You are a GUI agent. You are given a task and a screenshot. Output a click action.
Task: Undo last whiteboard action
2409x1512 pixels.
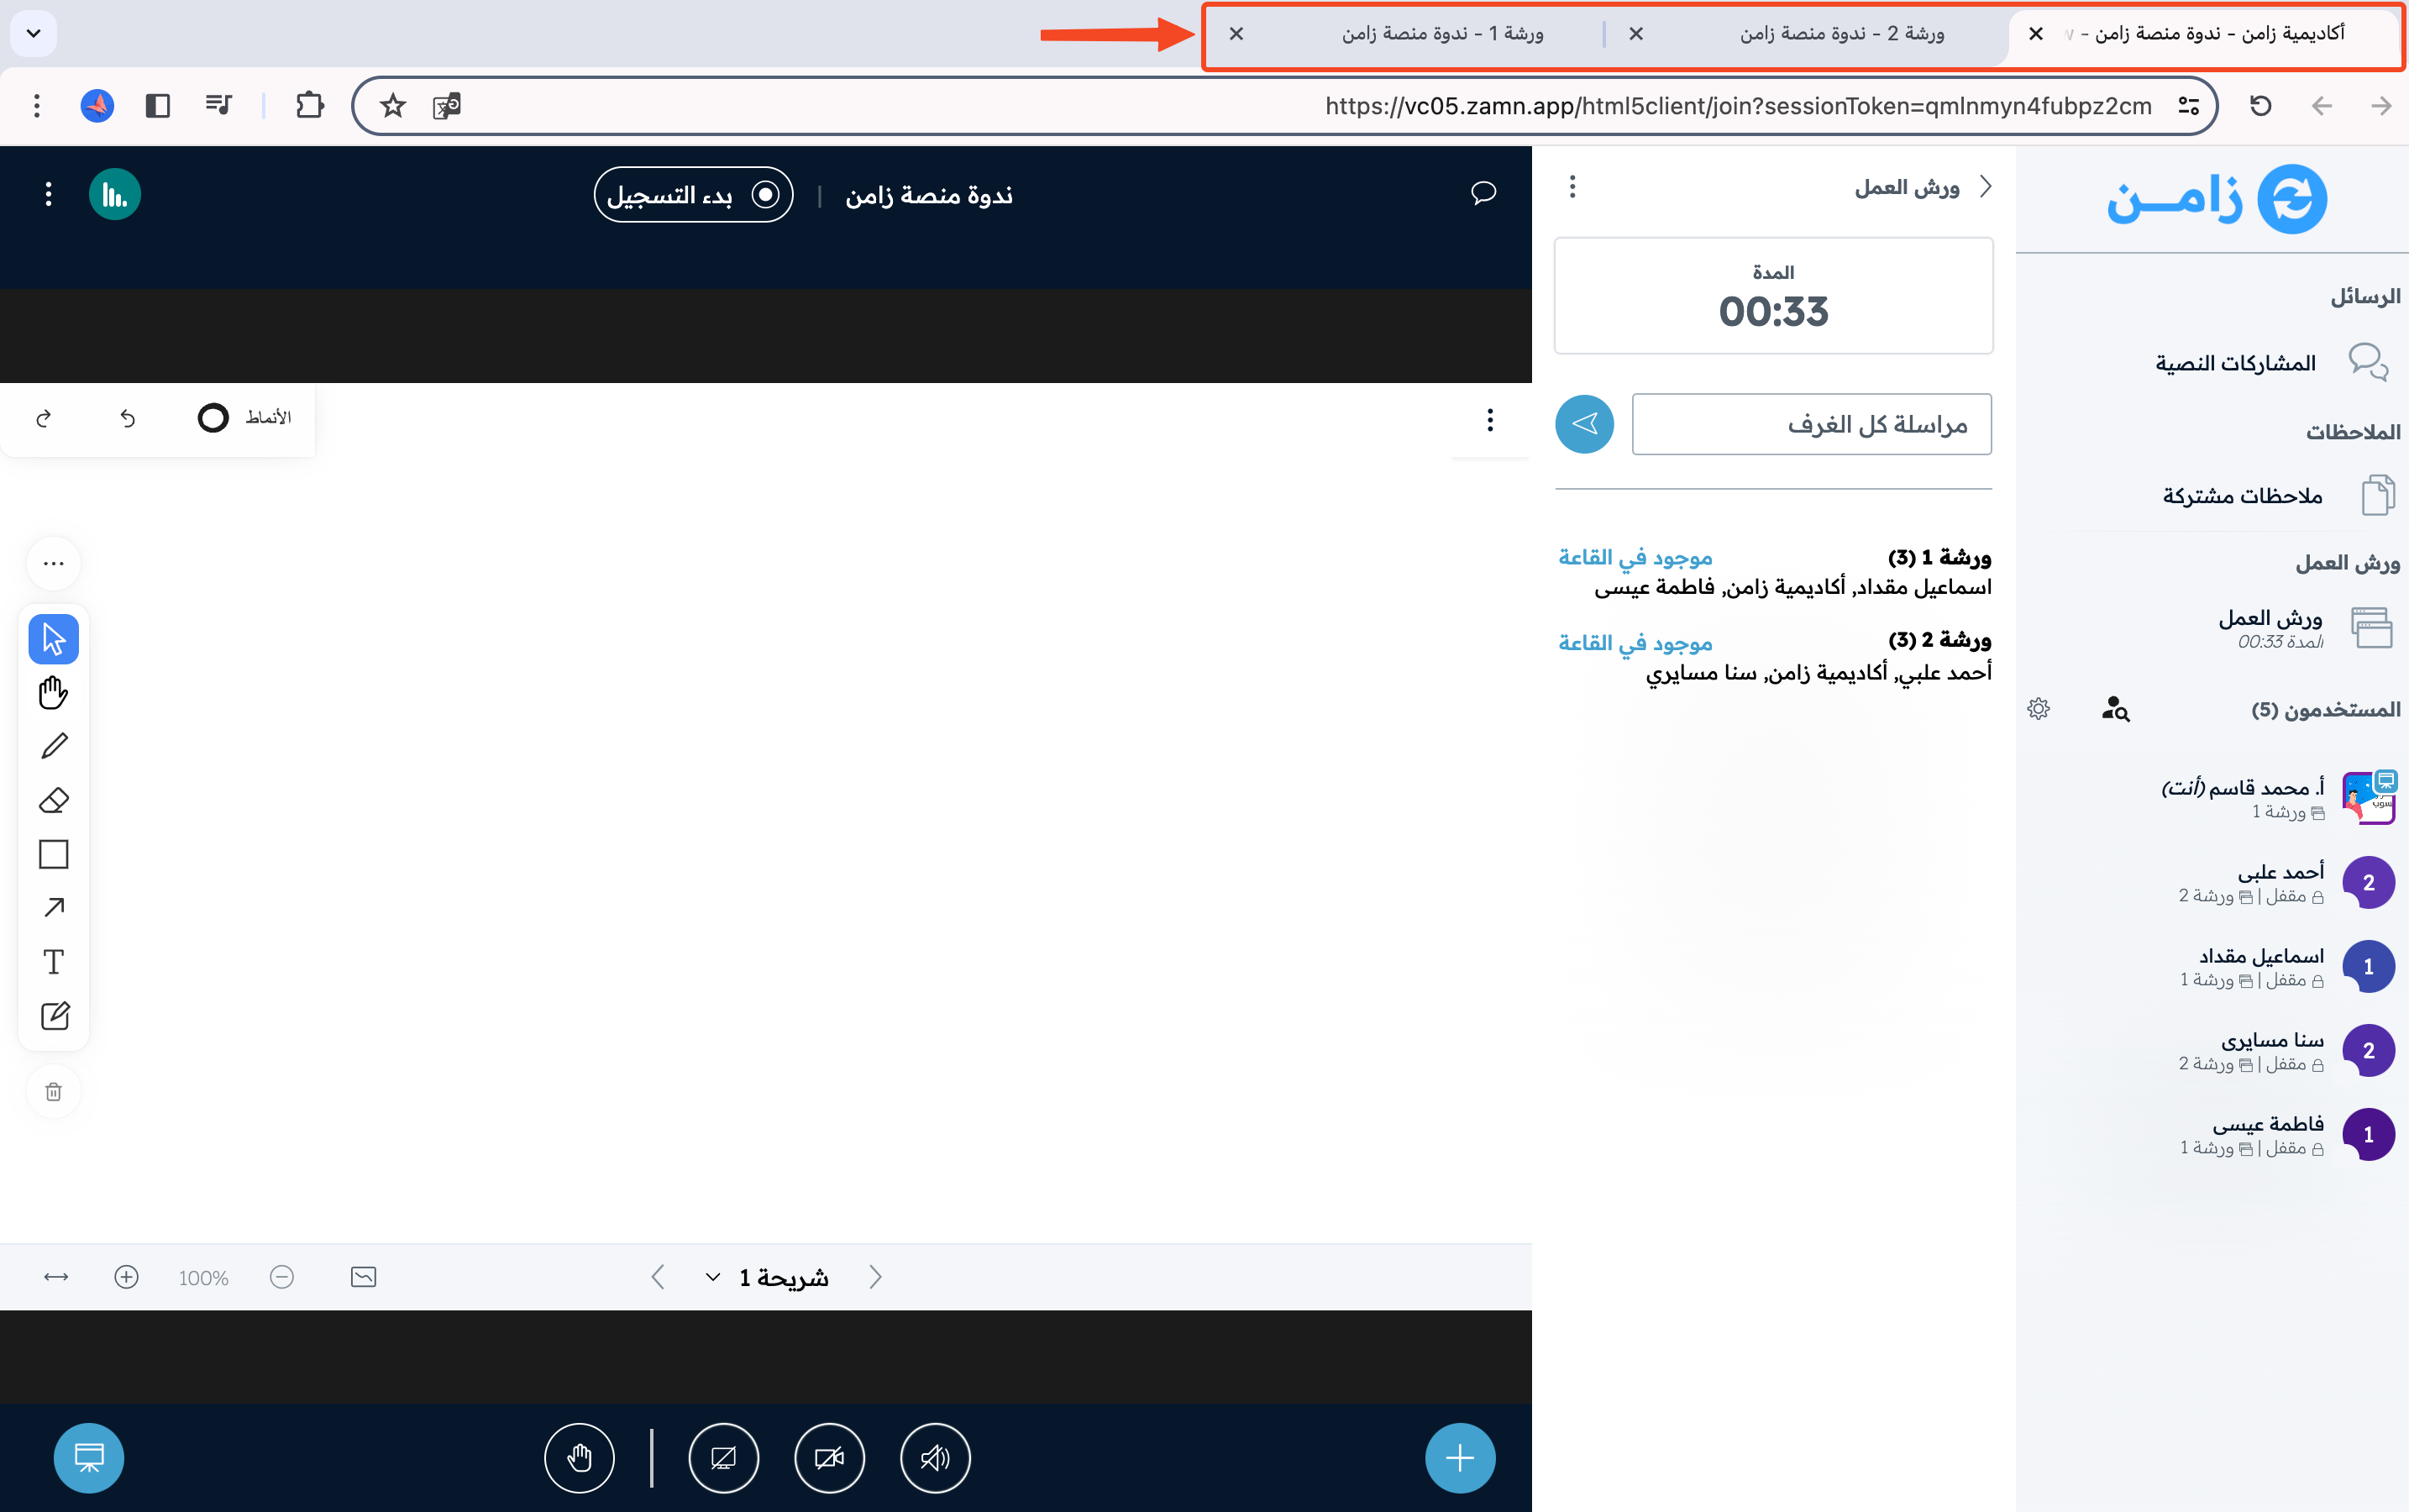tap(128, 418)
